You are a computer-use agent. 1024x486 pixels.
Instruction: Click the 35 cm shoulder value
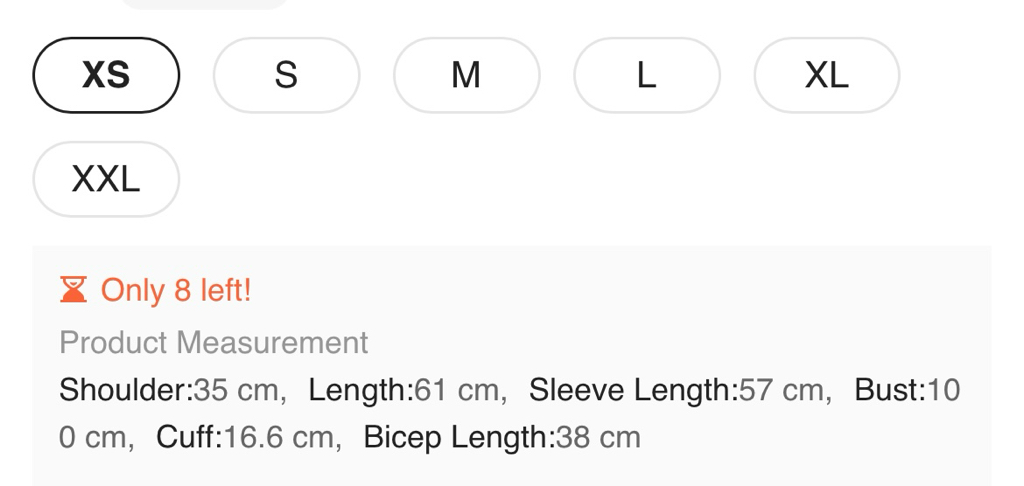(236, 390)
